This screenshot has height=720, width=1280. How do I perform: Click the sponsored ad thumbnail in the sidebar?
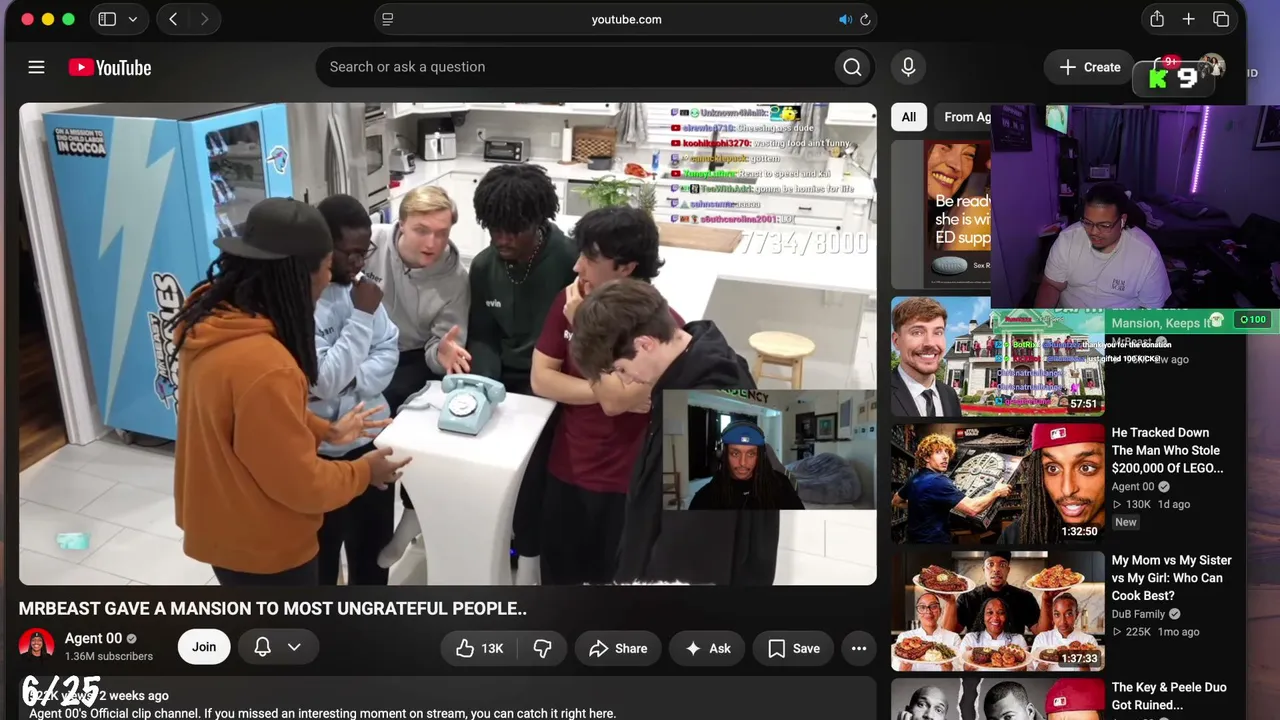[941, 214]
